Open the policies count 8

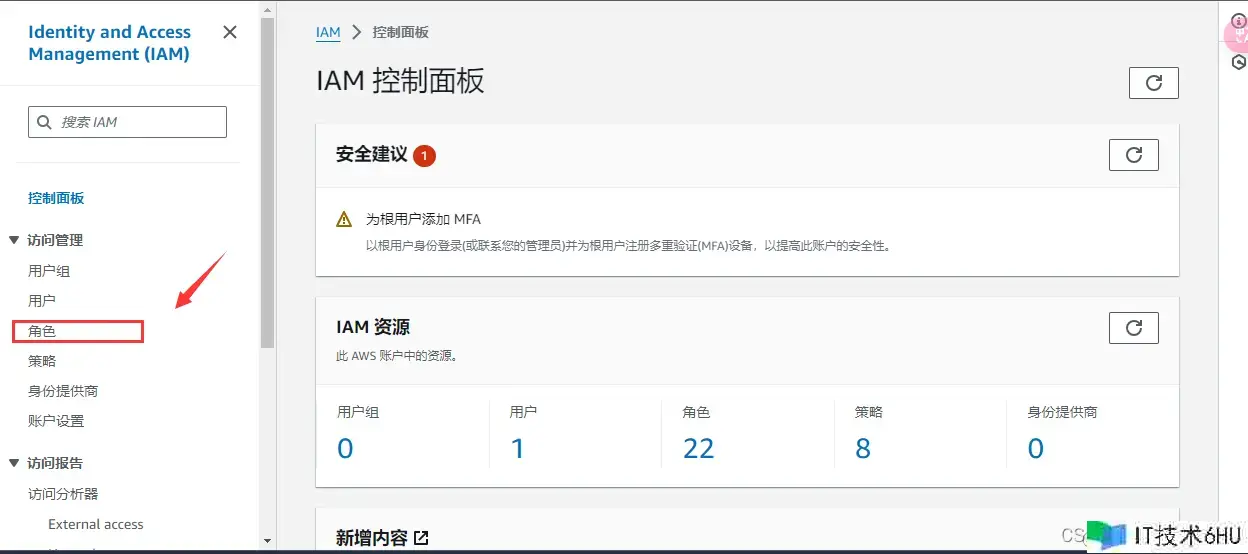click(863, 449)
